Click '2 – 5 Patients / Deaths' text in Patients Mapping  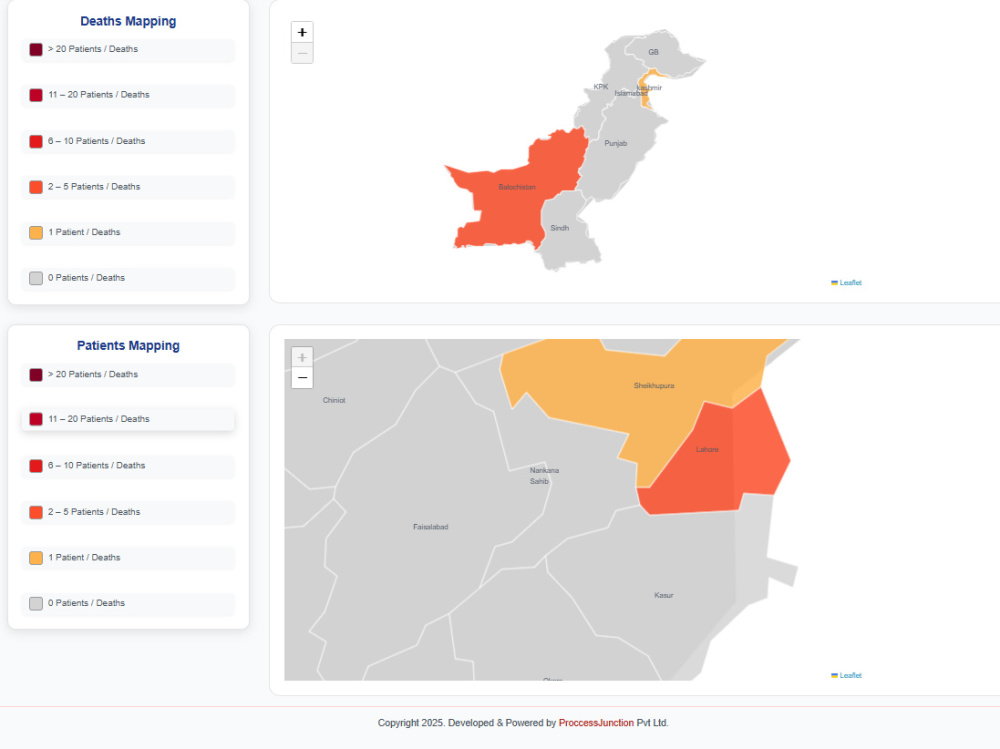(94, 512)
